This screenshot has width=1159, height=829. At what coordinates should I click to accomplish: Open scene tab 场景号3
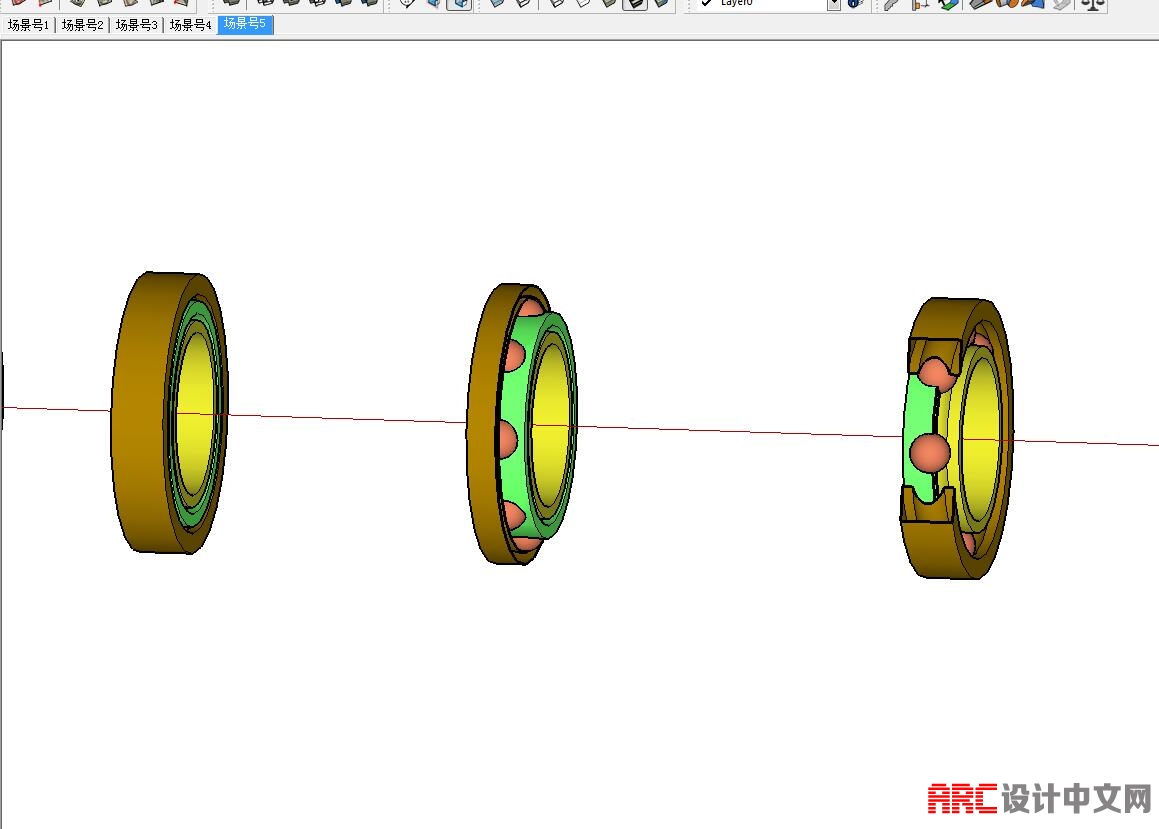pyautogui.click(x=136, y=25)
